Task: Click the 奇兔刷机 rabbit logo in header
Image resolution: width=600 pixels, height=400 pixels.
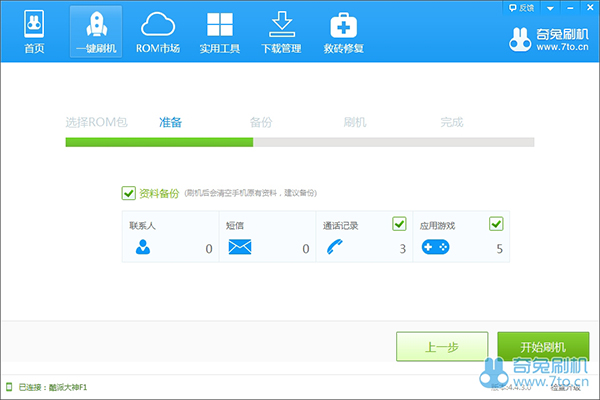Action: click(520, 39)
